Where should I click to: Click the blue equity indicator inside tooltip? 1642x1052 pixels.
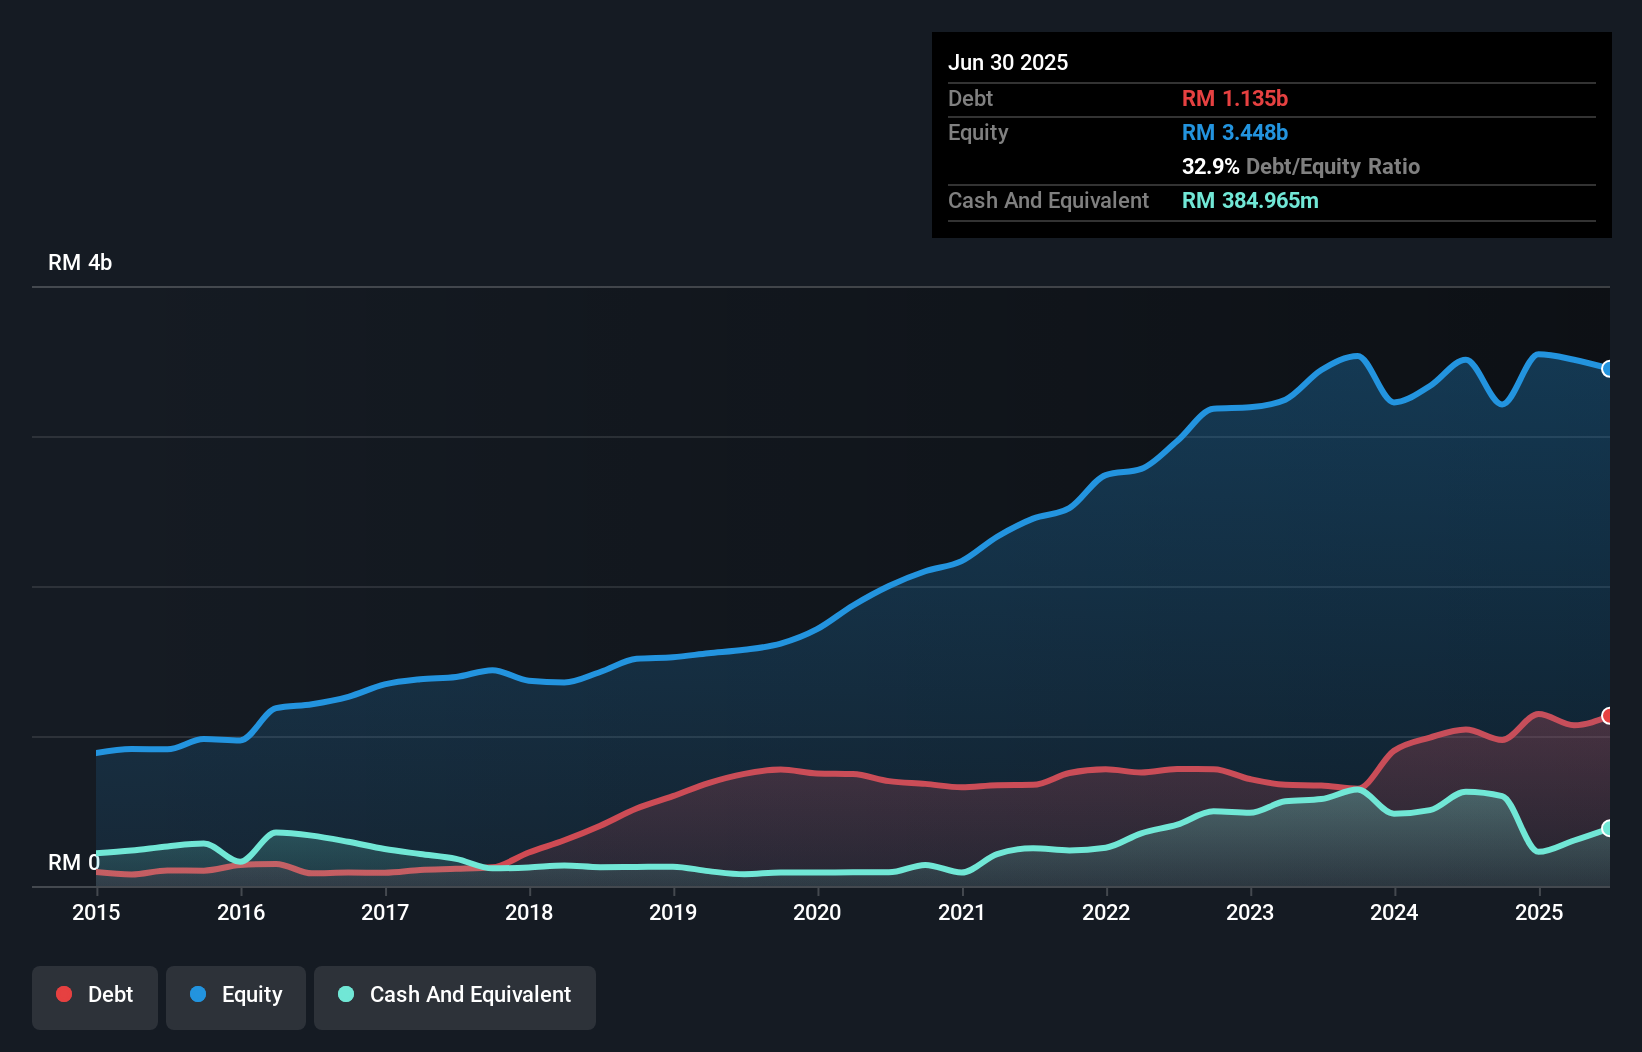(1235, 132)
